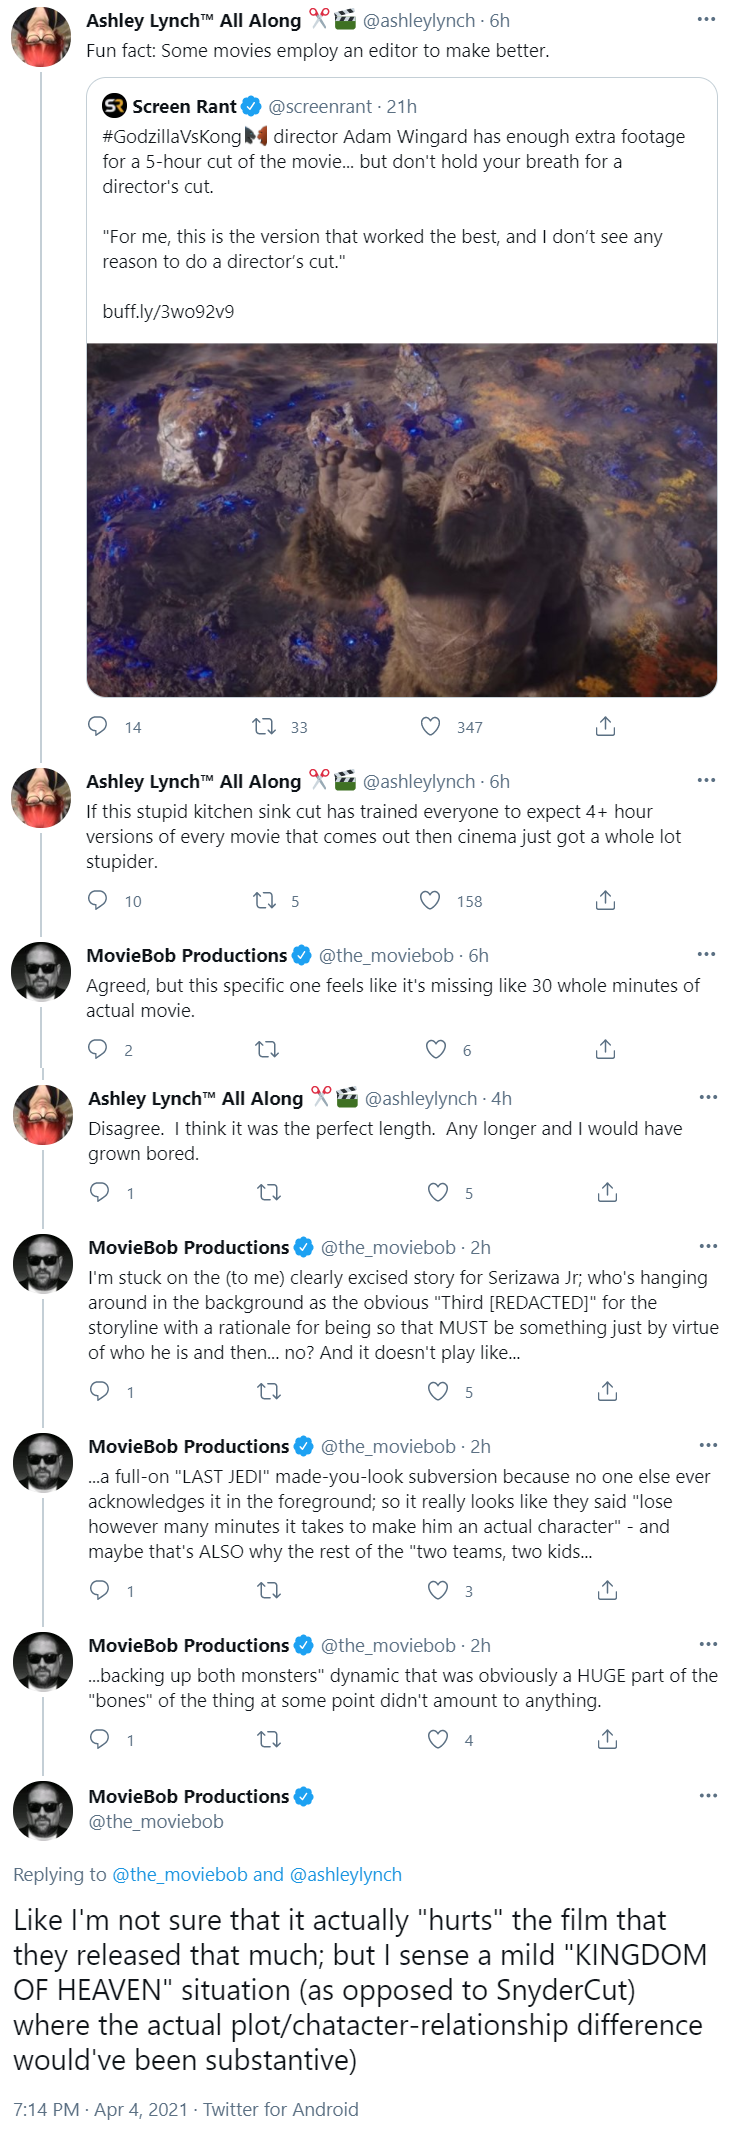This screenshot has width=730, height=2135.
Task: Reply to Ashley's 'Disagree' tweet
Action: coord(100,1192)
